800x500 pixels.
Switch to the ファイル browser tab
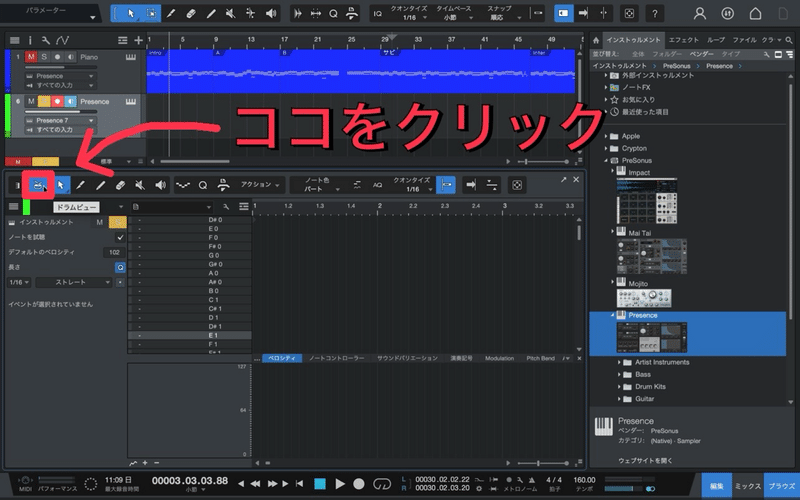[744, 40]
